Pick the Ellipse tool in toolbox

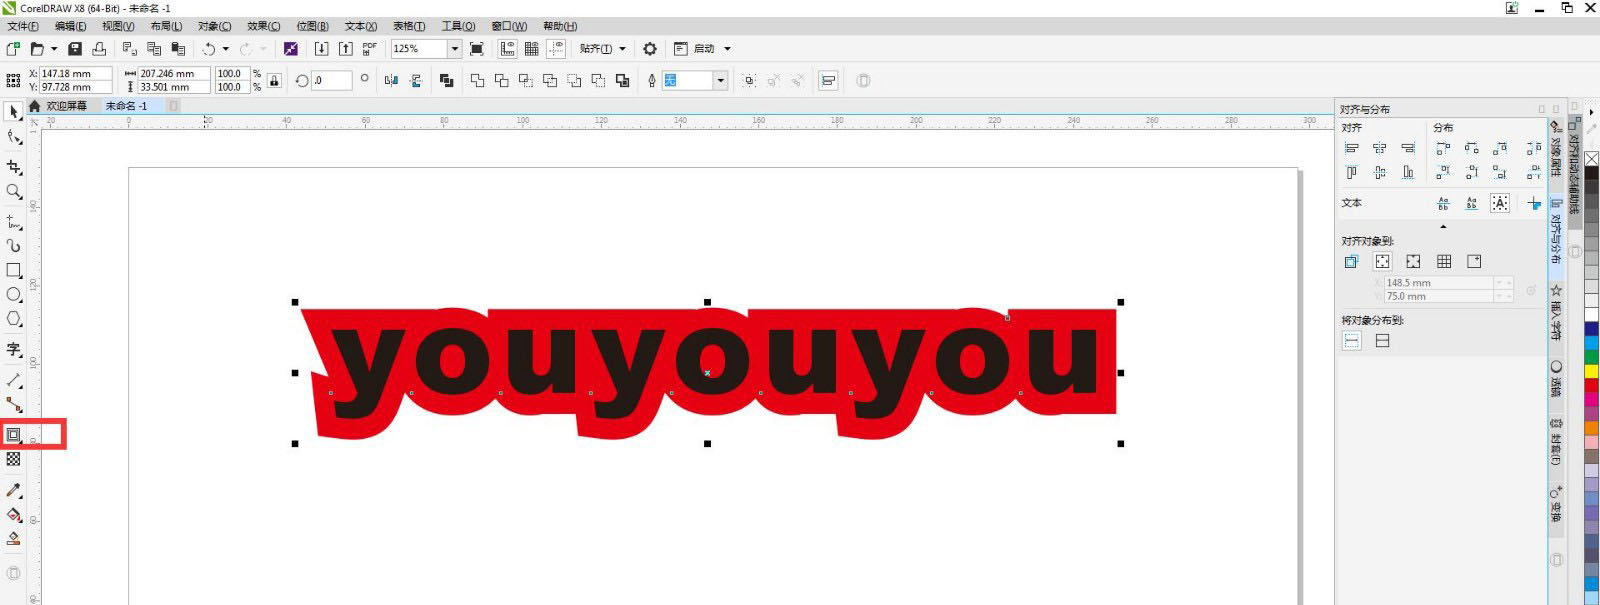14,295
